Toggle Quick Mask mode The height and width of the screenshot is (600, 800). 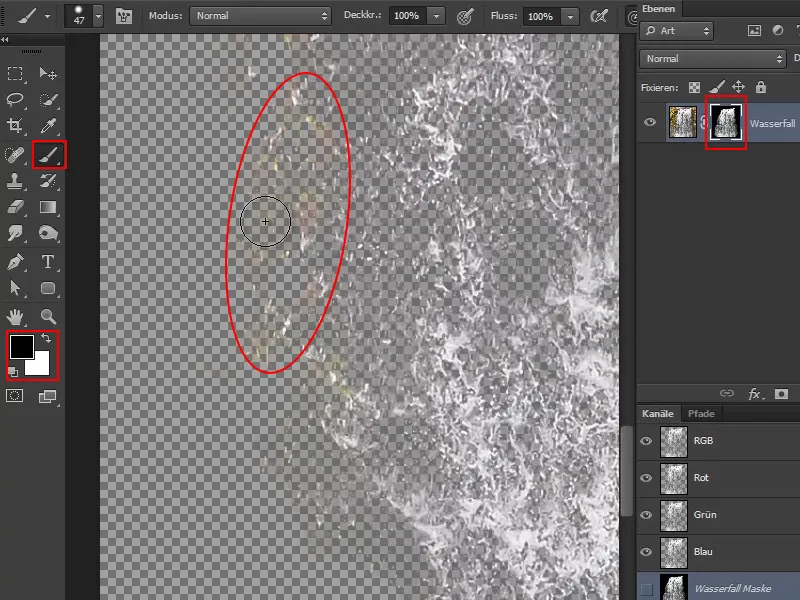tap(15, 396)
